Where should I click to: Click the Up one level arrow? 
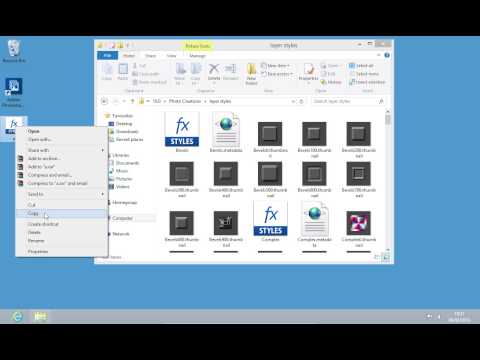132,101
